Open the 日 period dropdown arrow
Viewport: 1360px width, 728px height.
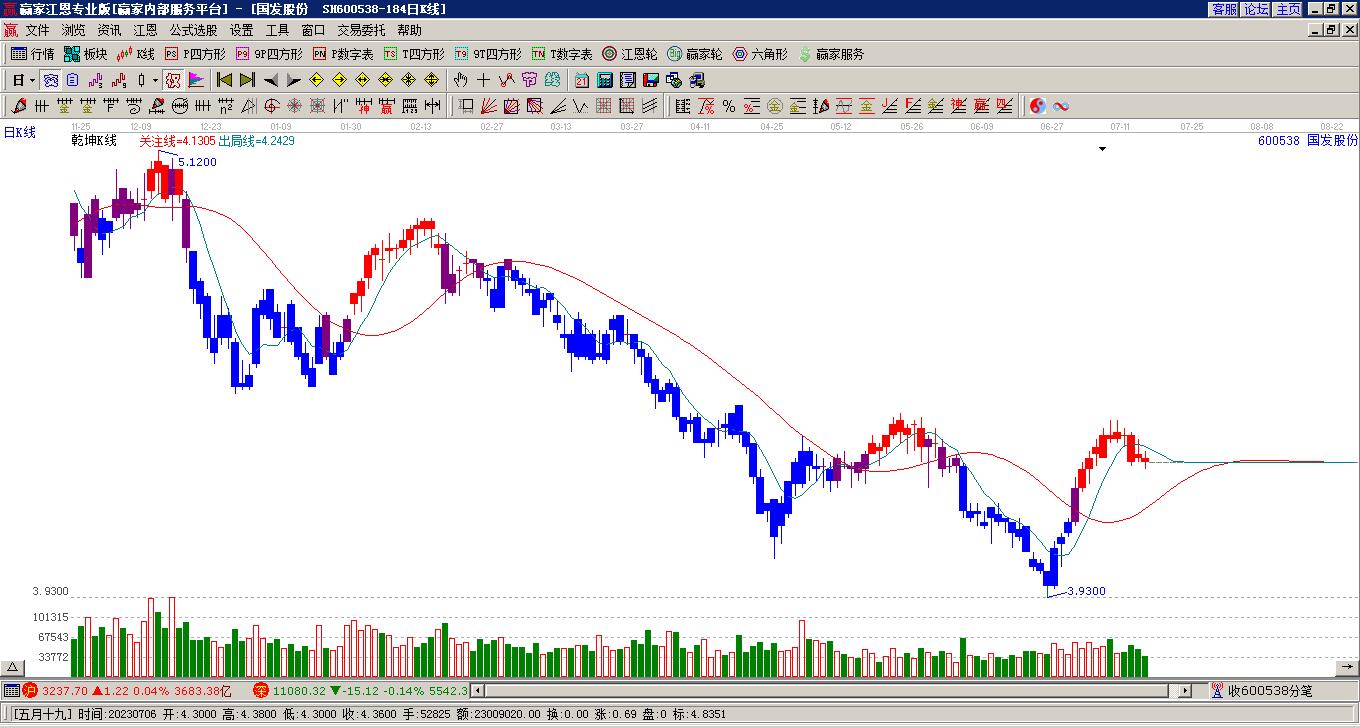click(x=33, y=80)
